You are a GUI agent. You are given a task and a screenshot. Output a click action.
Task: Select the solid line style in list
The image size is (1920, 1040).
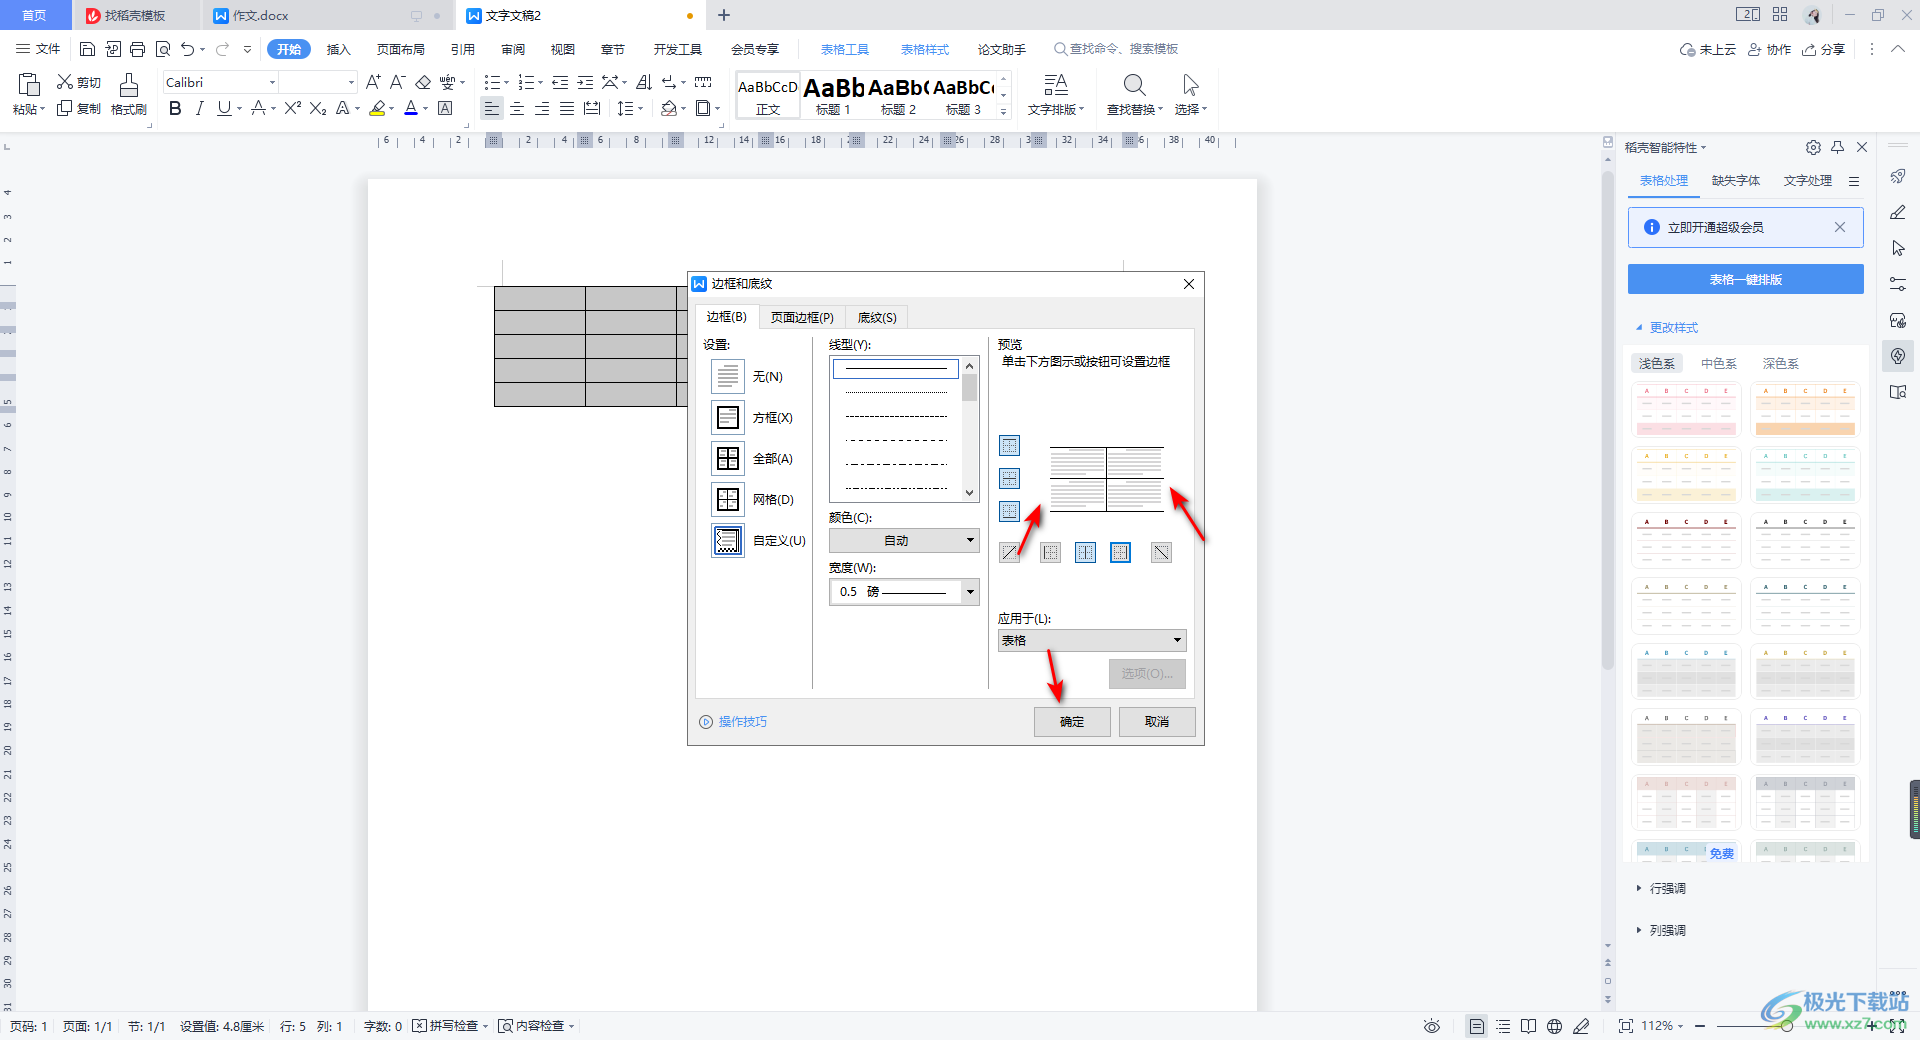pos(896,369)
